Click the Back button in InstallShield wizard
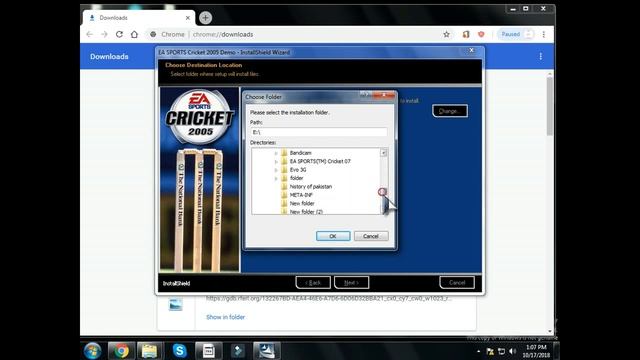Screen dimensions: 640x360 [x=313, y=282]
